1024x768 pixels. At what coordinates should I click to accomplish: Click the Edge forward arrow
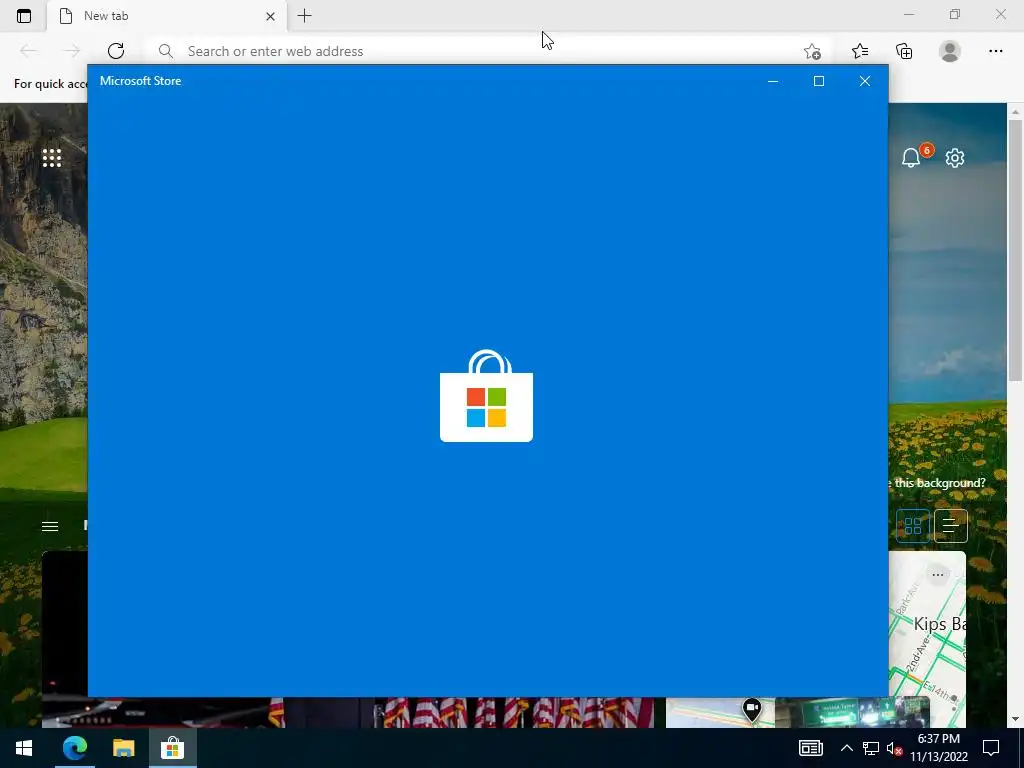tap(72, 51)
